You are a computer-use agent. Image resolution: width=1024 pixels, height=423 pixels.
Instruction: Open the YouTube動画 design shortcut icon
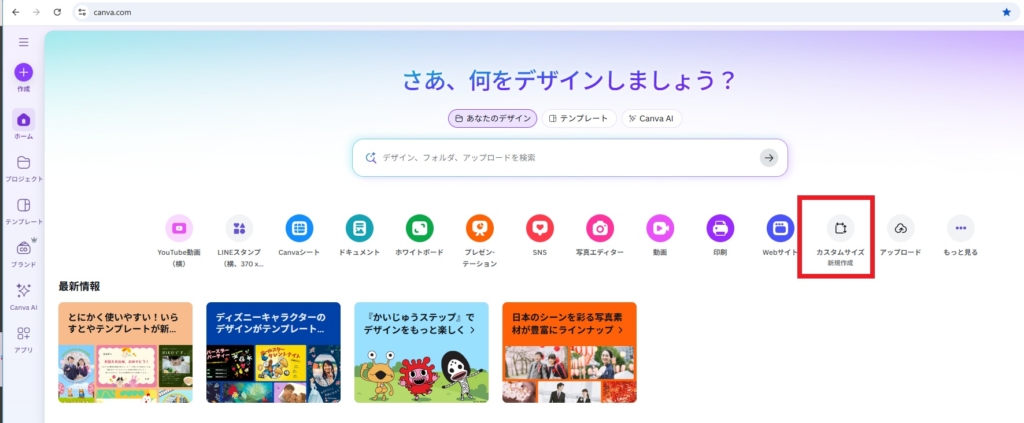click(179, 228)
